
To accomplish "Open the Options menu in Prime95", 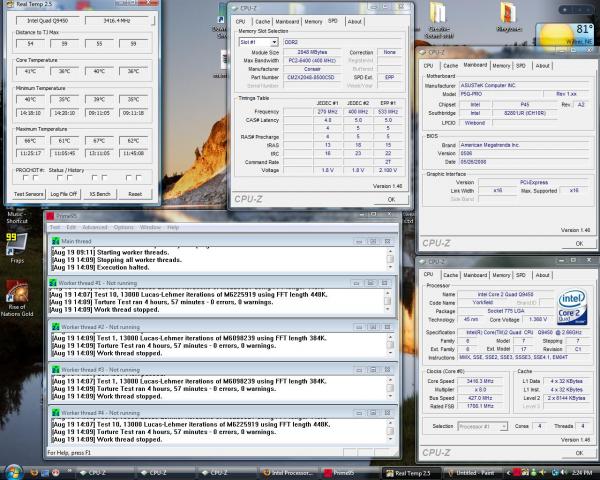I will click(124, 227).
